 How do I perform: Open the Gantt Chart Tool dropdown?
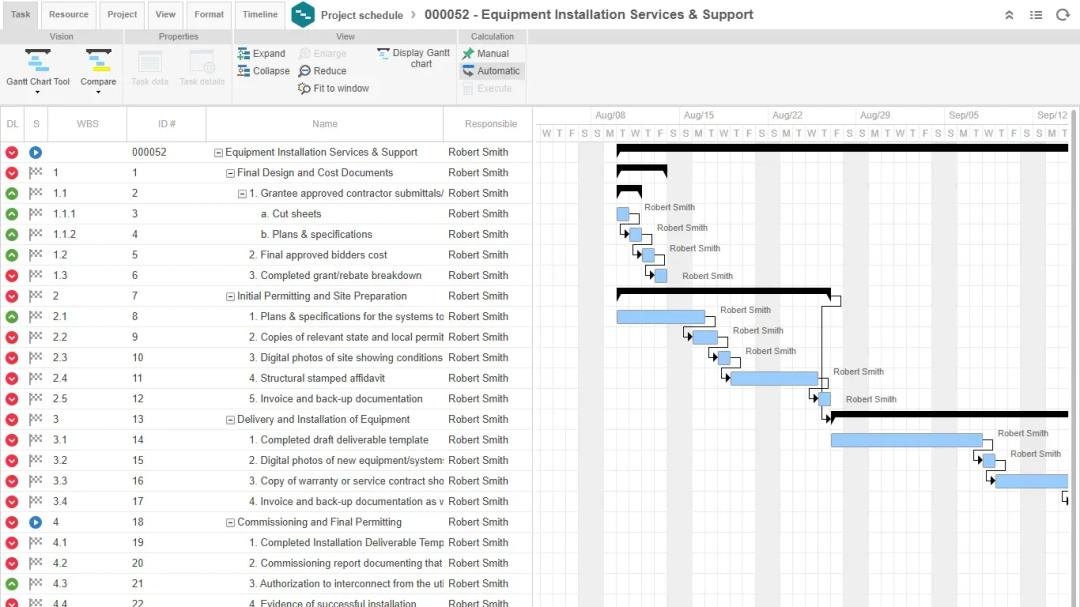[x=38, y=92]
